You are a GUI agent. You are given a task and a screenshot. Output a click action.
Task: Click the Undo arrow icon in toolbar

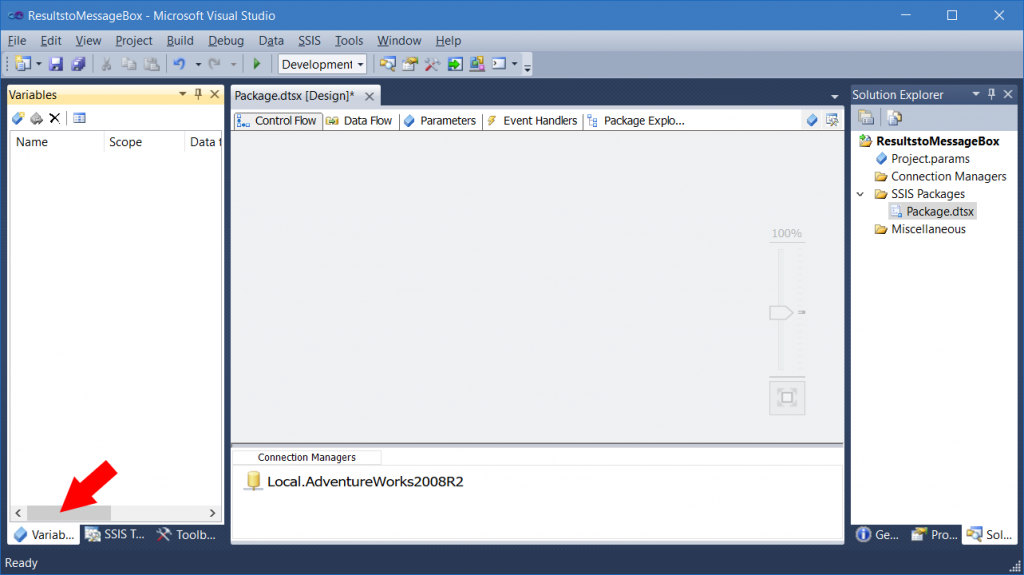click(179, 64)
